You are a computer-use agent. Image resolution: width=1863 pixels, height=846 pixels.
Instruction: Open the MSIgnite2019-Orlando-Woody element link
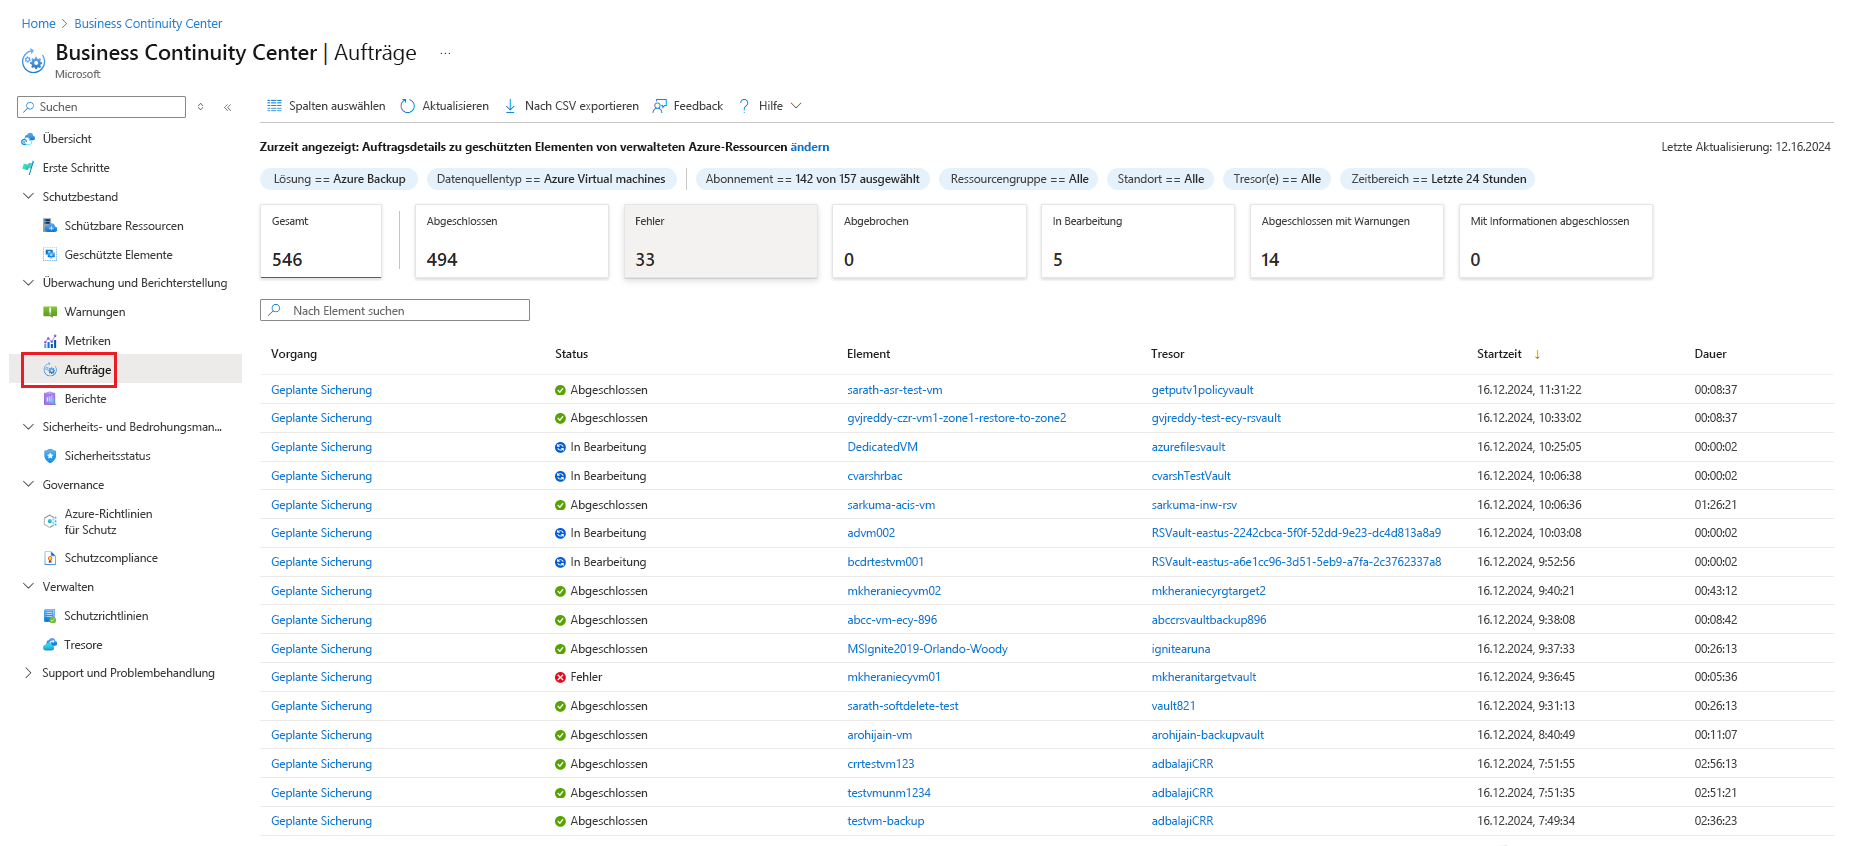[927, 649]
